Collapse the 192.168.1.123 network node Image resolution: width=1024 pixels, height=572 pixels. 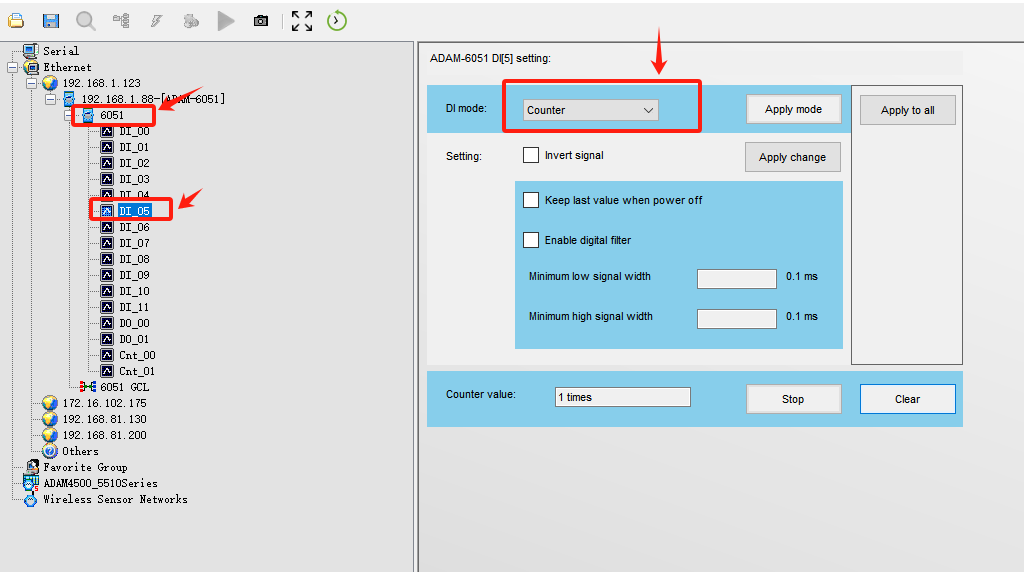coord(32,83)
